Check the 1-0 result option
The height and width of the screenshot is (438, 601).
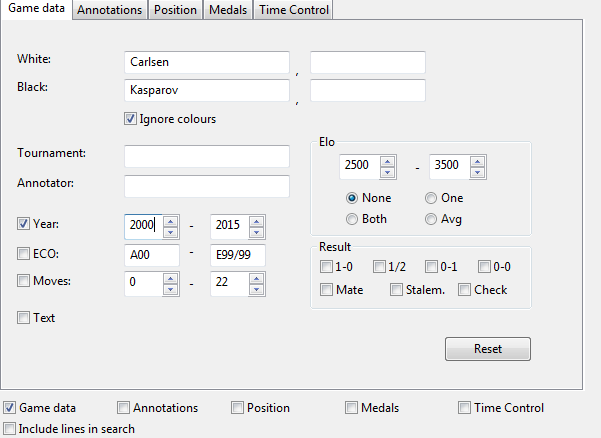(x=327, y=266)
